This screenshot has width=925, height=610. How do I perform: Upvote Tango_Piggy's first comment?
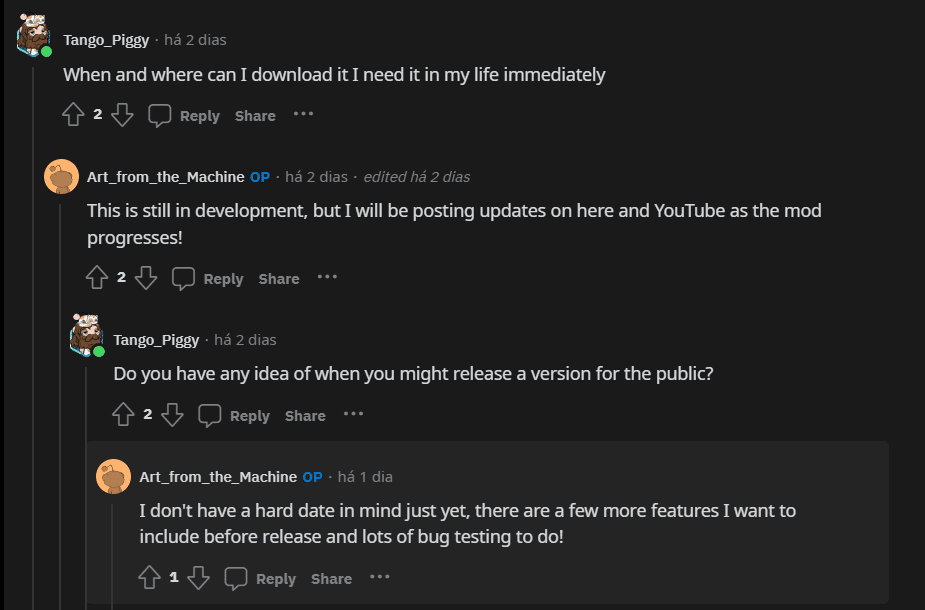[x=75, y=114]
